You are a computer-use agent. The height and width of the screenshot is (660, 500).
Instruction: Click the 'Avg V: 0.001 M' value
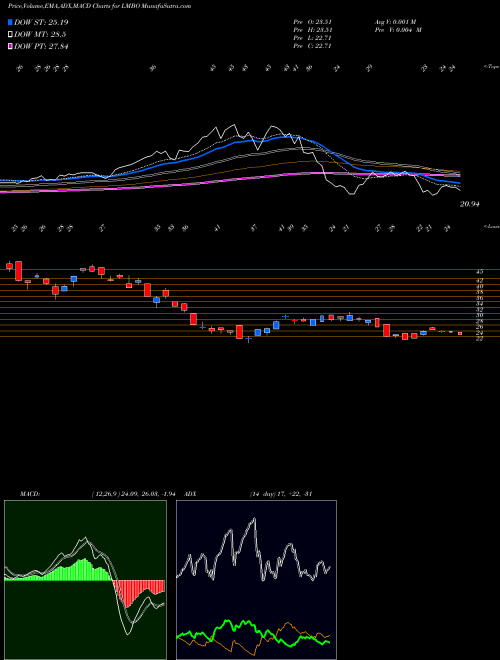pos(398,22)
